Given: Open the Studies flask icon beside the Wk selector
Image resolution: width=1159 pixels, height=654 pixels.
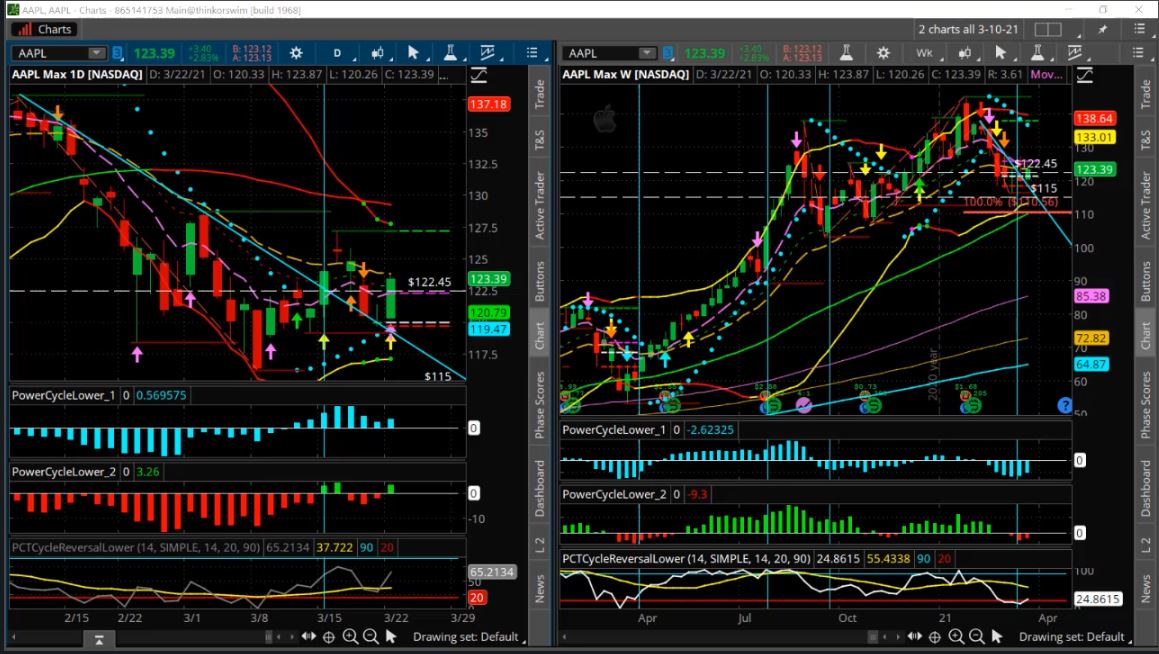Looking at the screenshot, I should tap(1038, 52).
